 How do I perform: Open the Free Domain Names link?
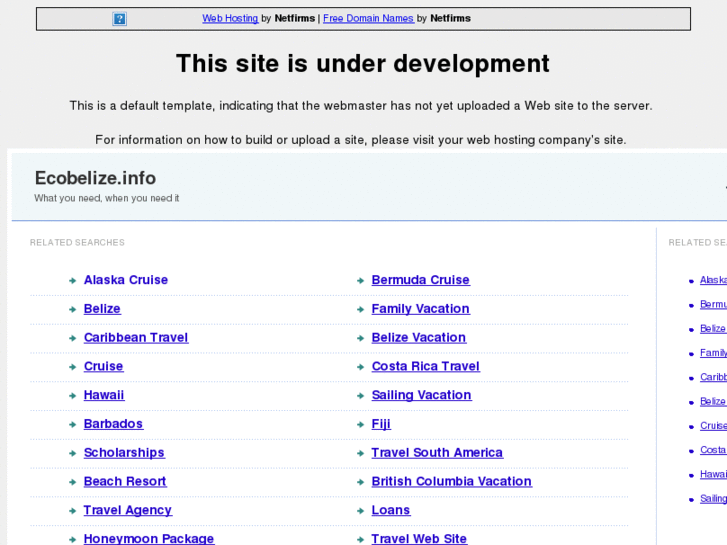[368, 18]
